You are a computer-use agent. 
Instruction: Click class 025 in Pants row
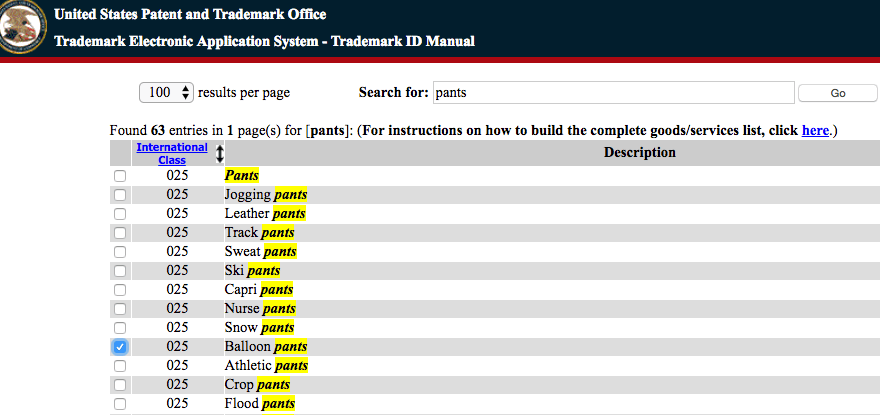pos(177,176)
